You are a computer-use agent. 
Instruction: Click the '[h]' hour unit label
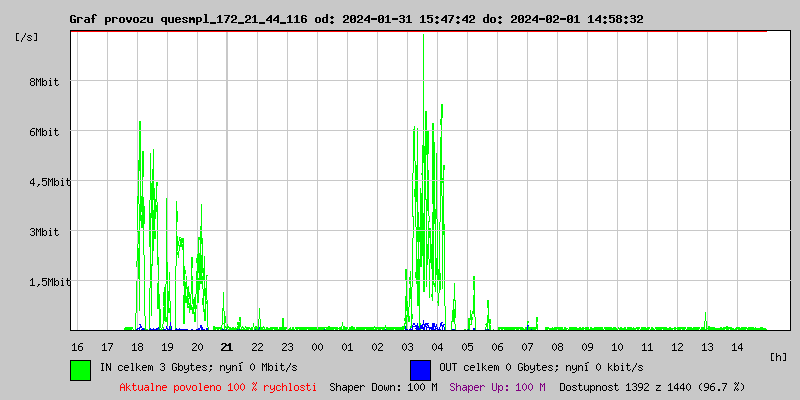click(778, 357)
